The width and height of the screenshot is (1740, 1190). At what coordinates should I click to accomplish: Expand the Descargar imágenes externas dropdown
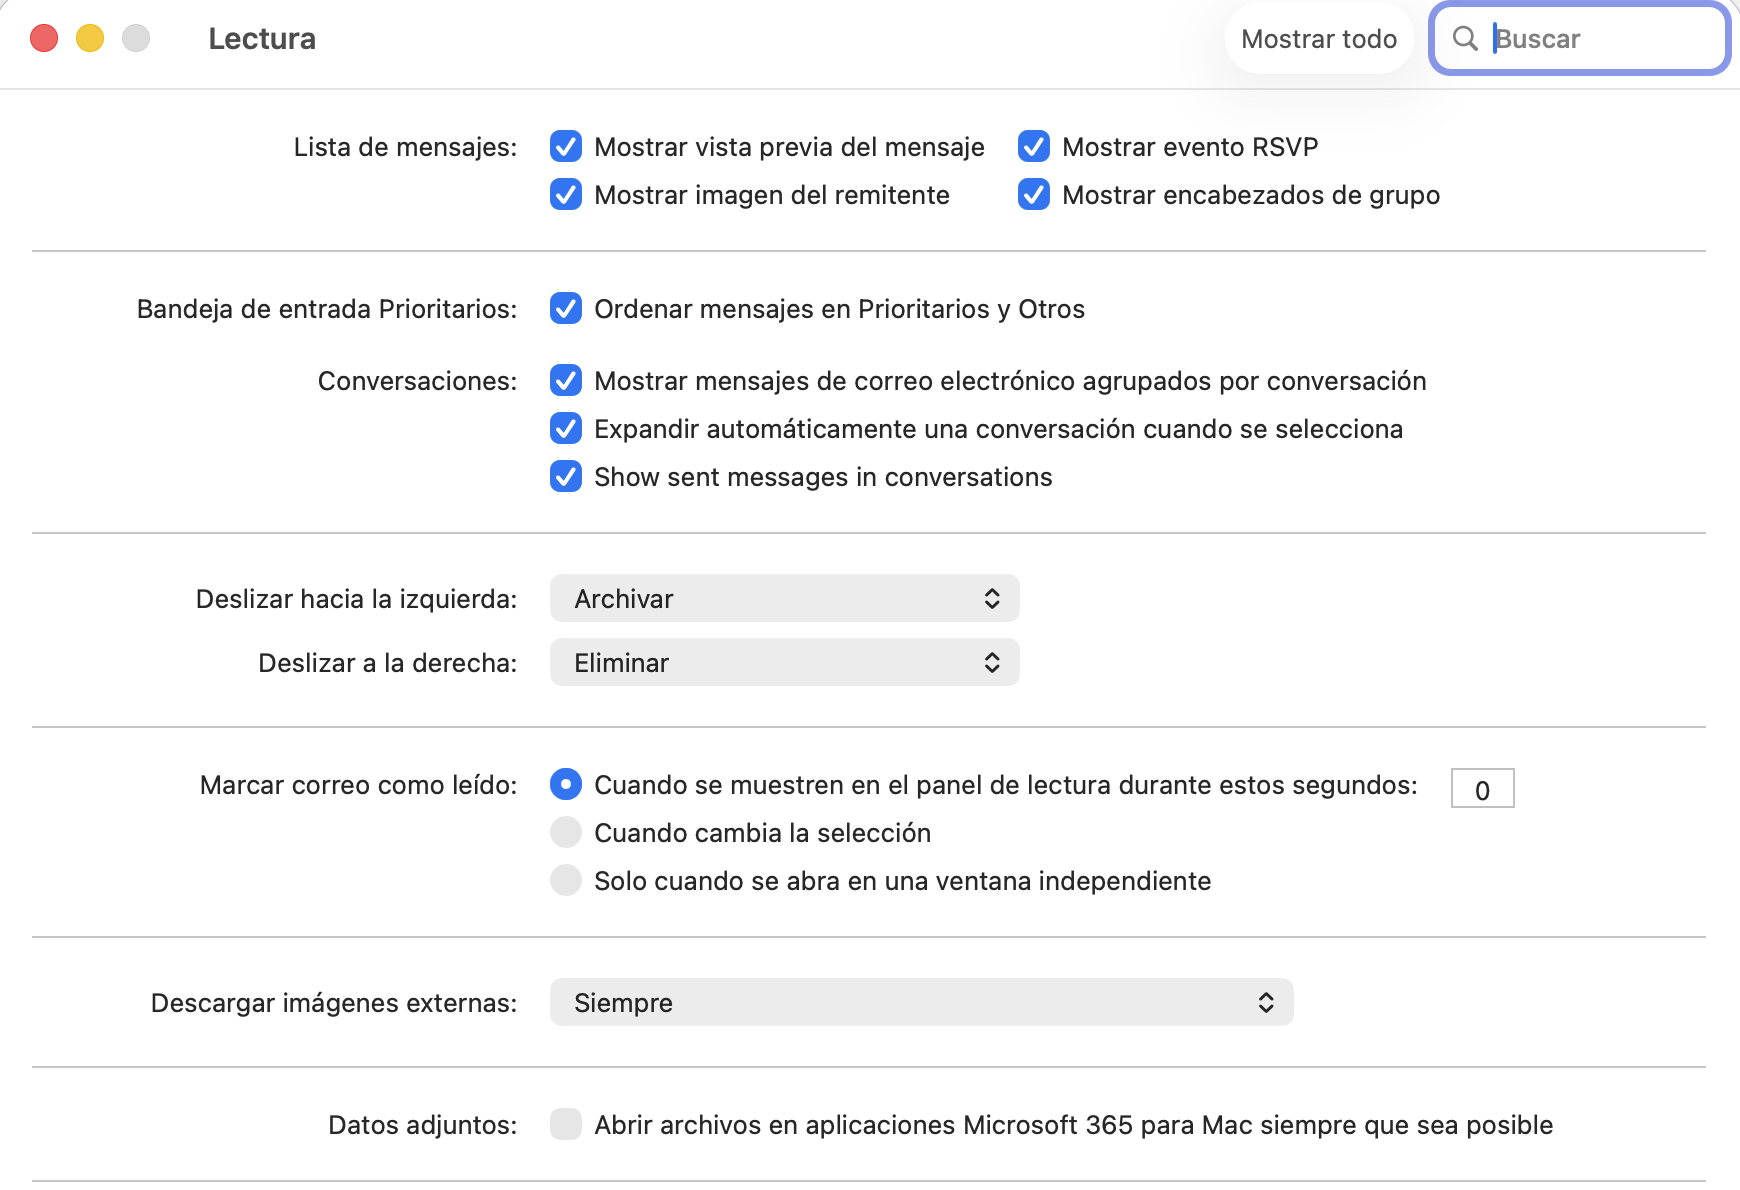[x=922, y=1002]
